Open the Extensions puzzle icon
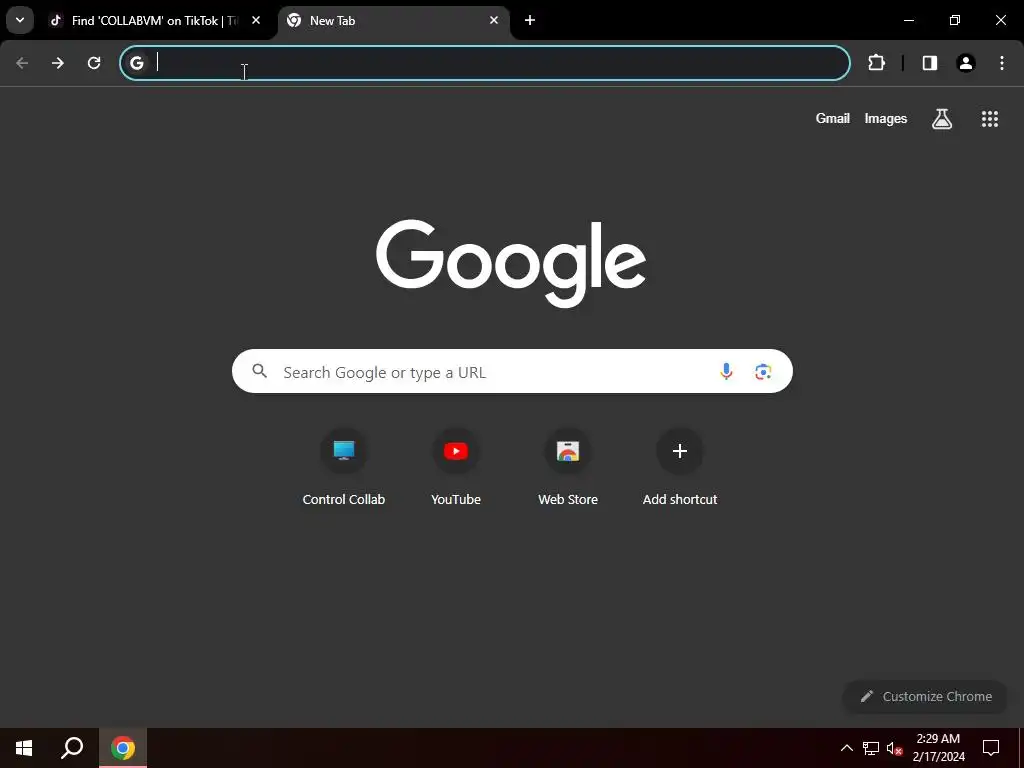The image size is (1024, 768). click(x=876, y=63)
